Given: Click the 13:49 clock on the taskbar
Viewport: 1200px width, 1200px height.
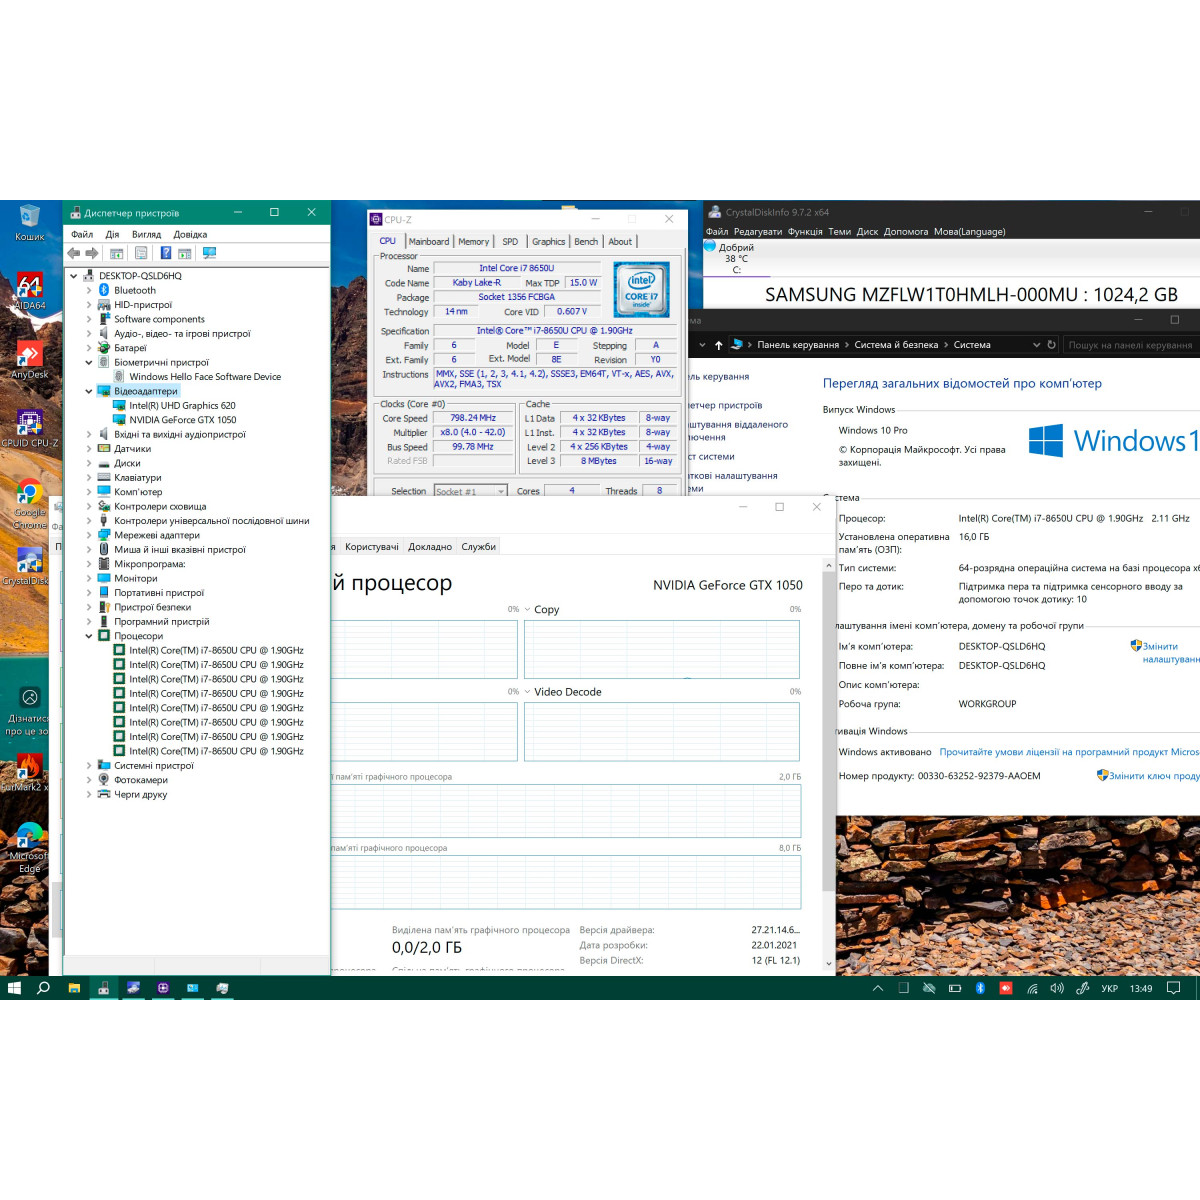Looking at the screenshot, I should click(x=1141, y=988).
